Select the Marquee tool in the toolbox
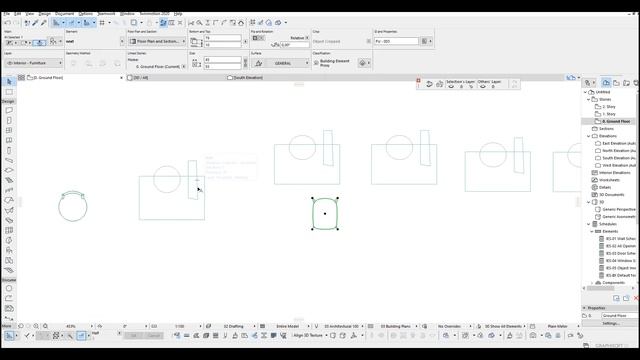The image size is (640, 360). [9, 92]
